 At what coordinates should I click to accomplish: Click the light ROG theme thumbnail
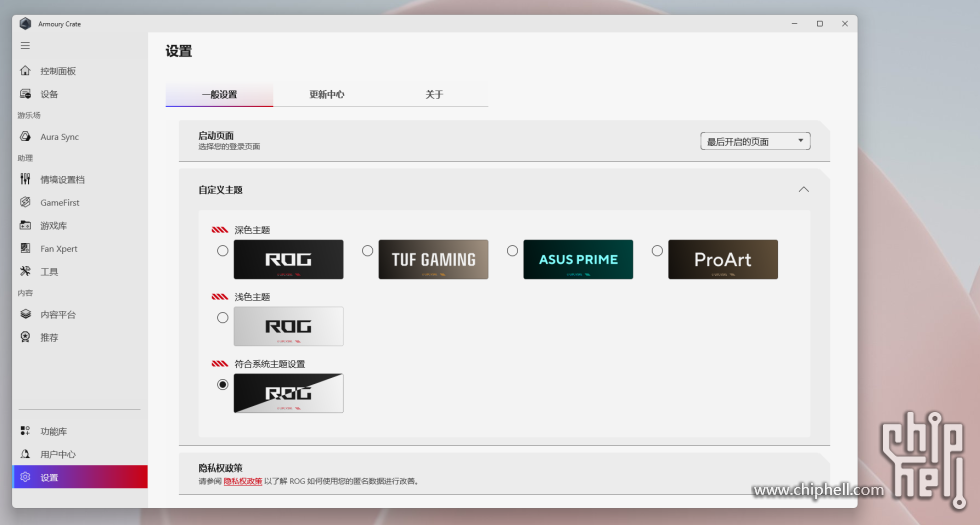pos(289,326)
